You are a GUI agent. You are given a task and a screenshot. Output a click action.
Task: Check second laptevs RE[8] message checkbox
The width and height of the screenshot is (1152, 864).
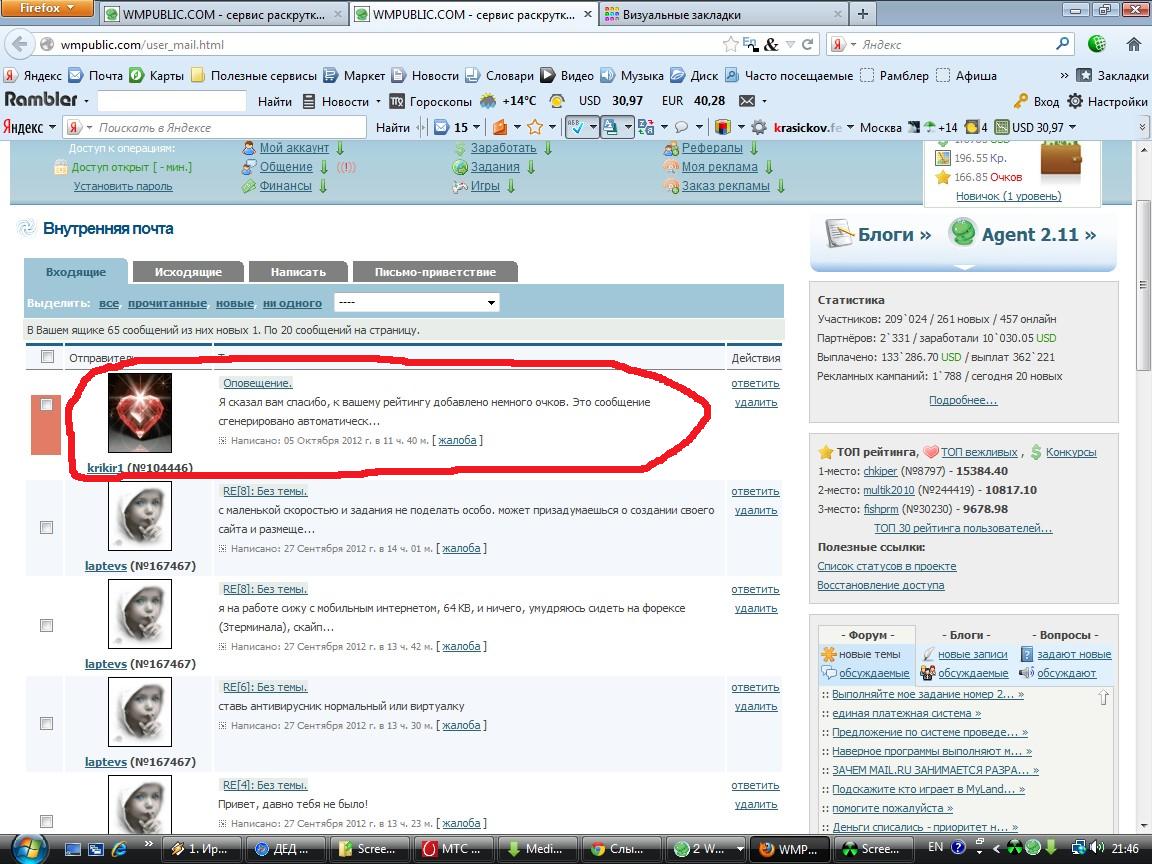(x=46, y=625)
